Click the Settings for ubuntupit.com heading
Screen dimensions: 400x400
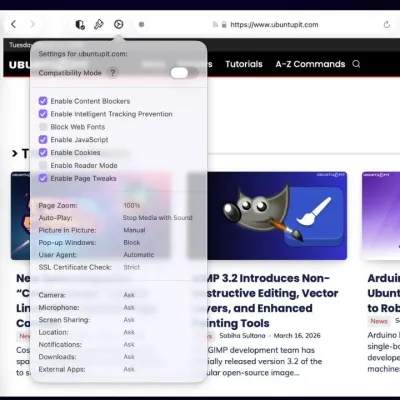pos(83,54)
